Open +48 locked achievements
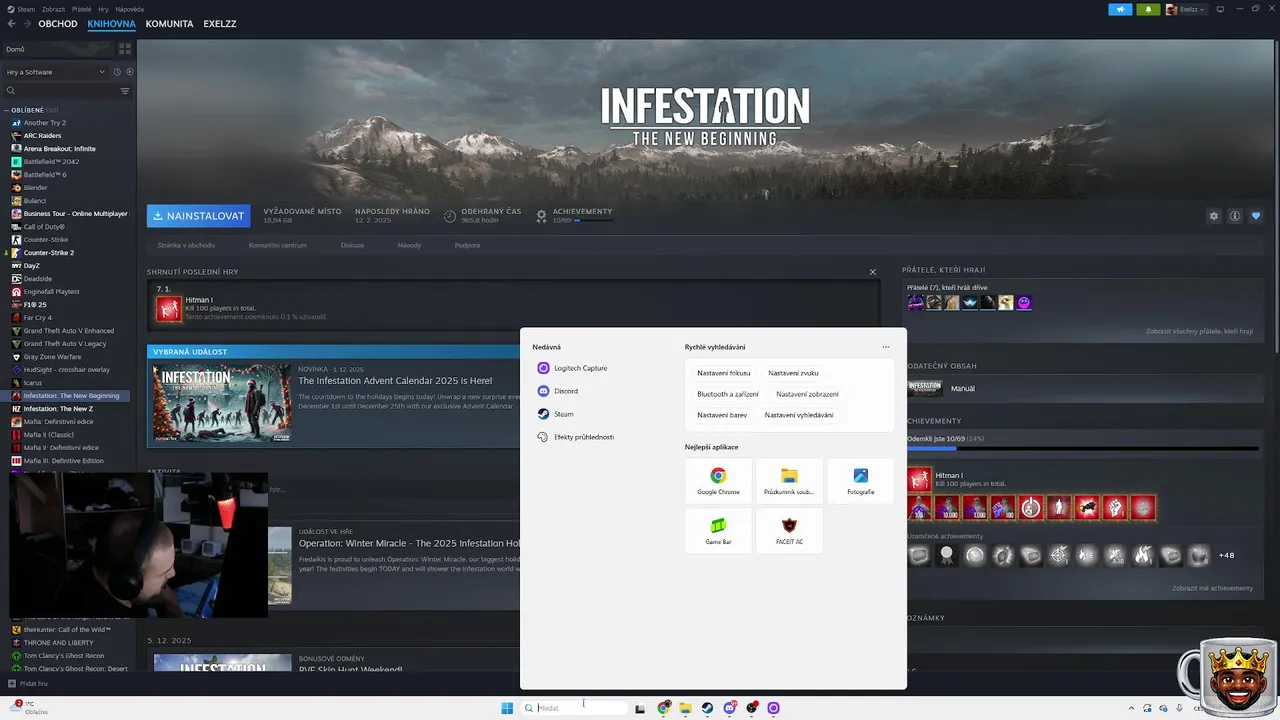 point(1227,555)
